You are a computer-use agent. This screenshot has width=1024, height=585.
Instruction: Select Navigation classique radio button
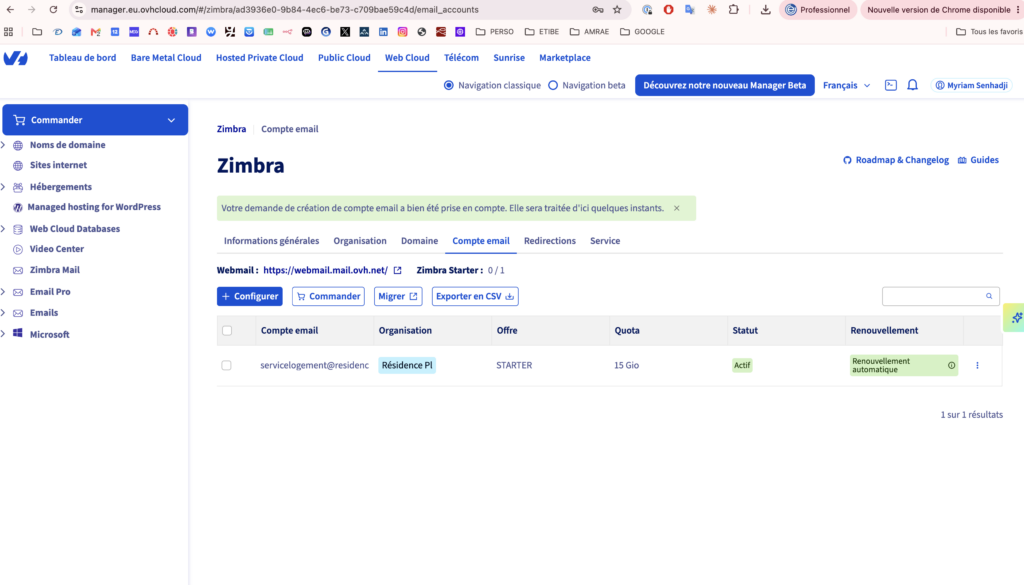pos(449,86)
